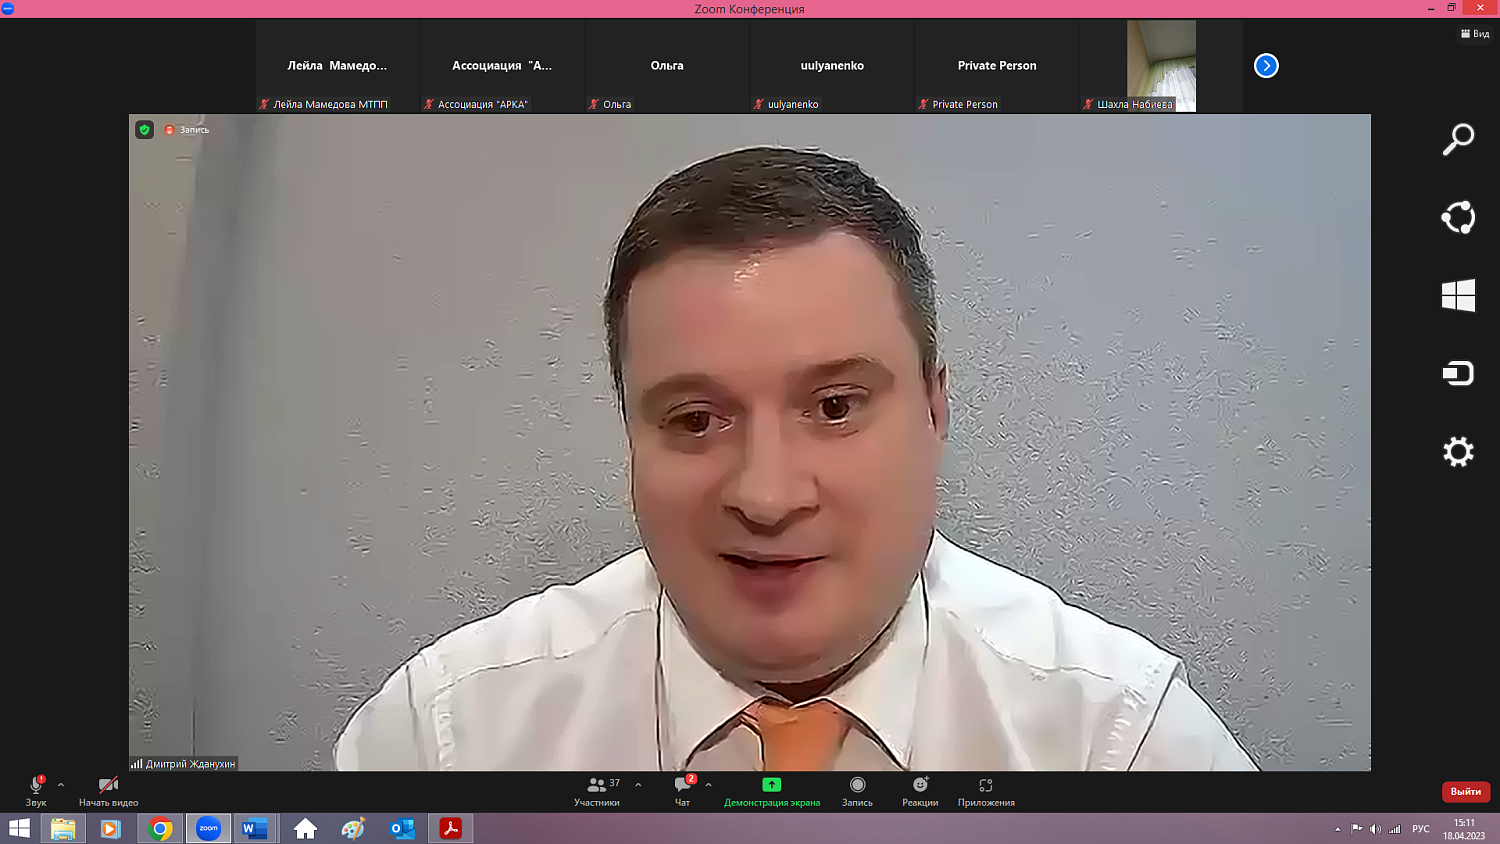
Task: Click the green security shield icon
Action: click(x=144, y=129)
